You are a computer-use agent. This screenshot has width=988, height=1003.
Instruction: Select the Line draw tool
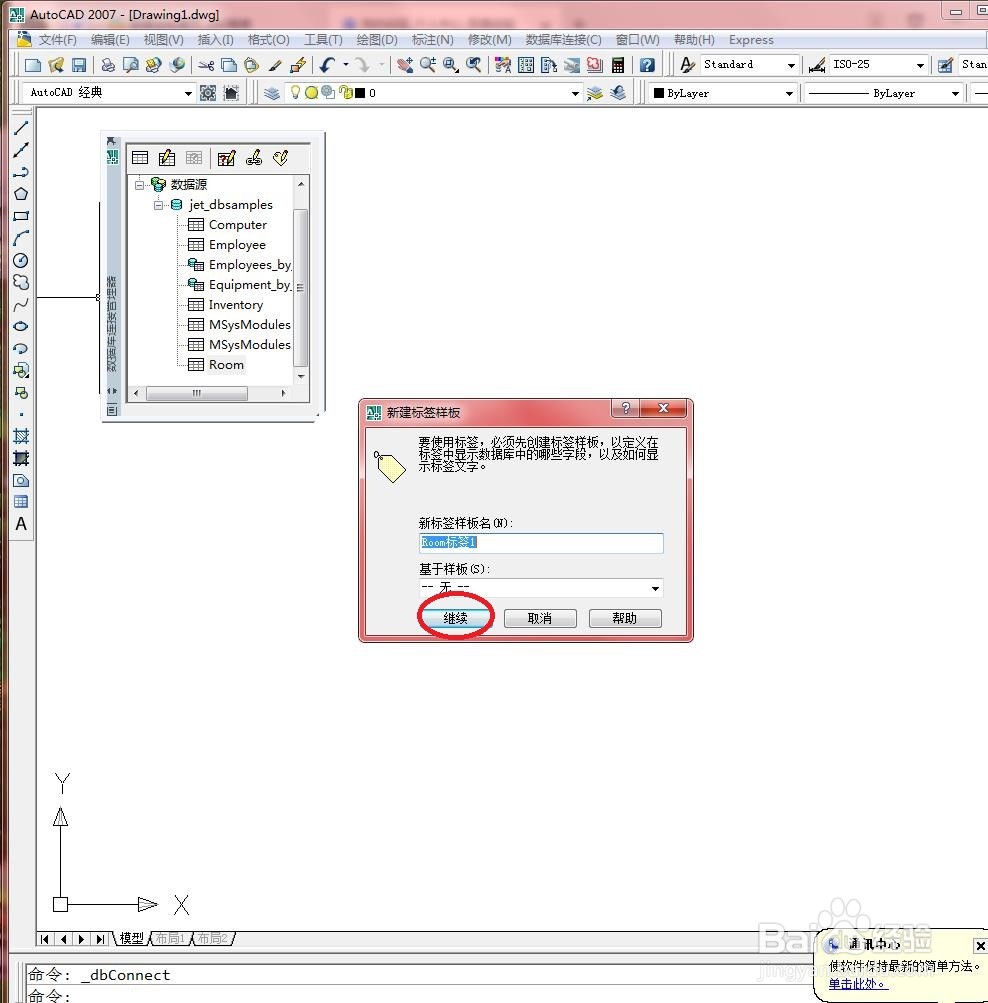(20, 128)
